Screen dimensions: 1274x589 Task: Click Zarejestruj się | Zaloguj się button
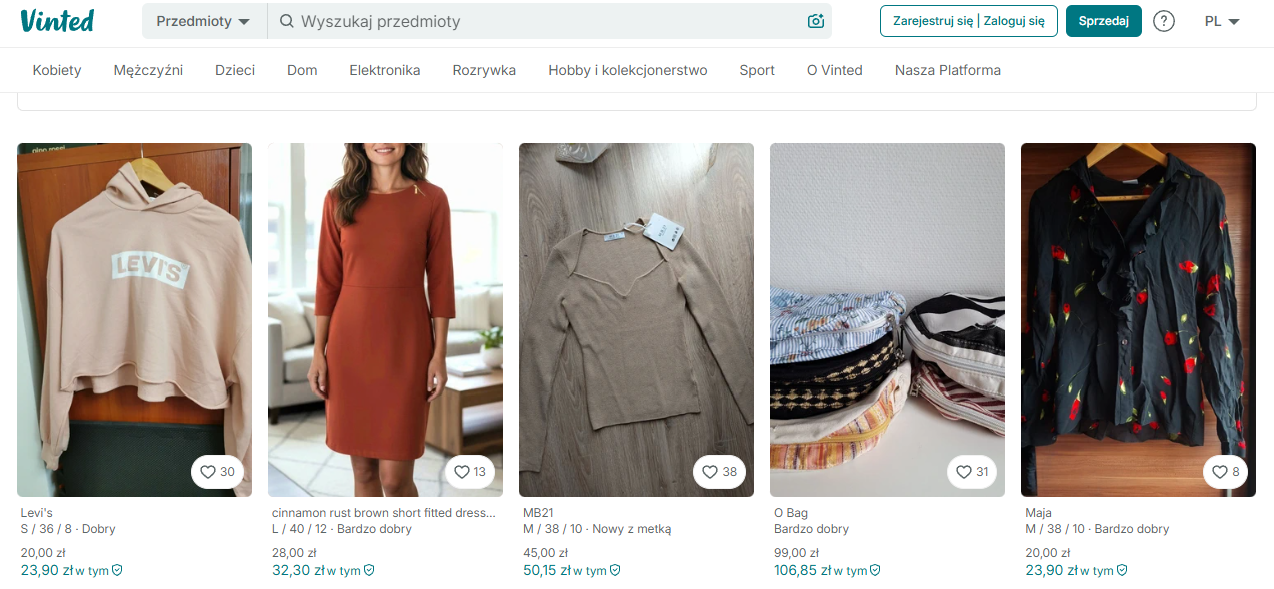coord(968,21)
